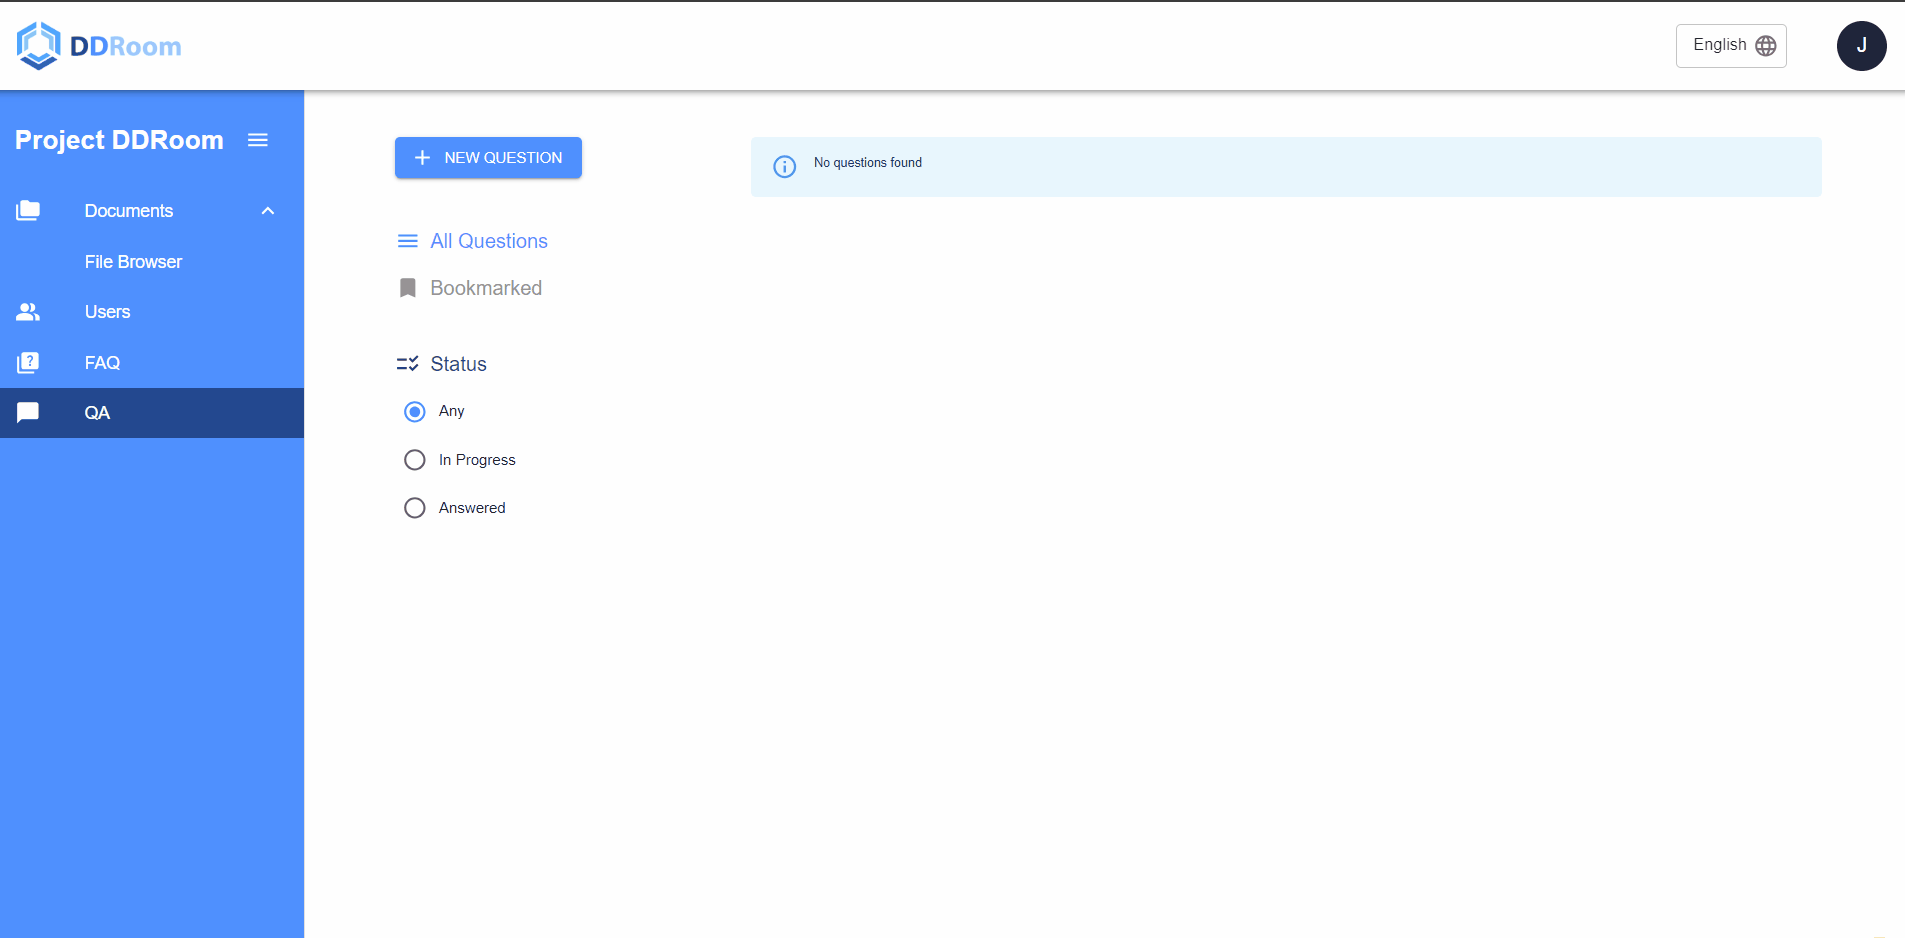
Task: Toggle the sidebar hamburger menu icon
Action: tap(258, 140)
